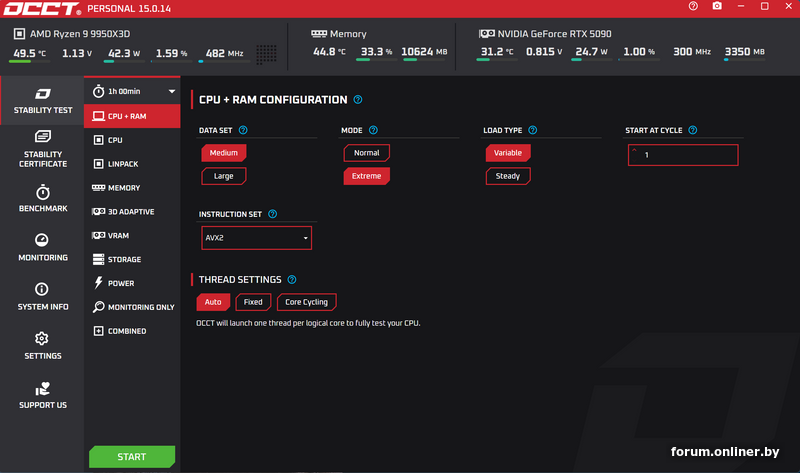Open Settings section
This screenshot has width=800, height=473.
coord(43,345)
